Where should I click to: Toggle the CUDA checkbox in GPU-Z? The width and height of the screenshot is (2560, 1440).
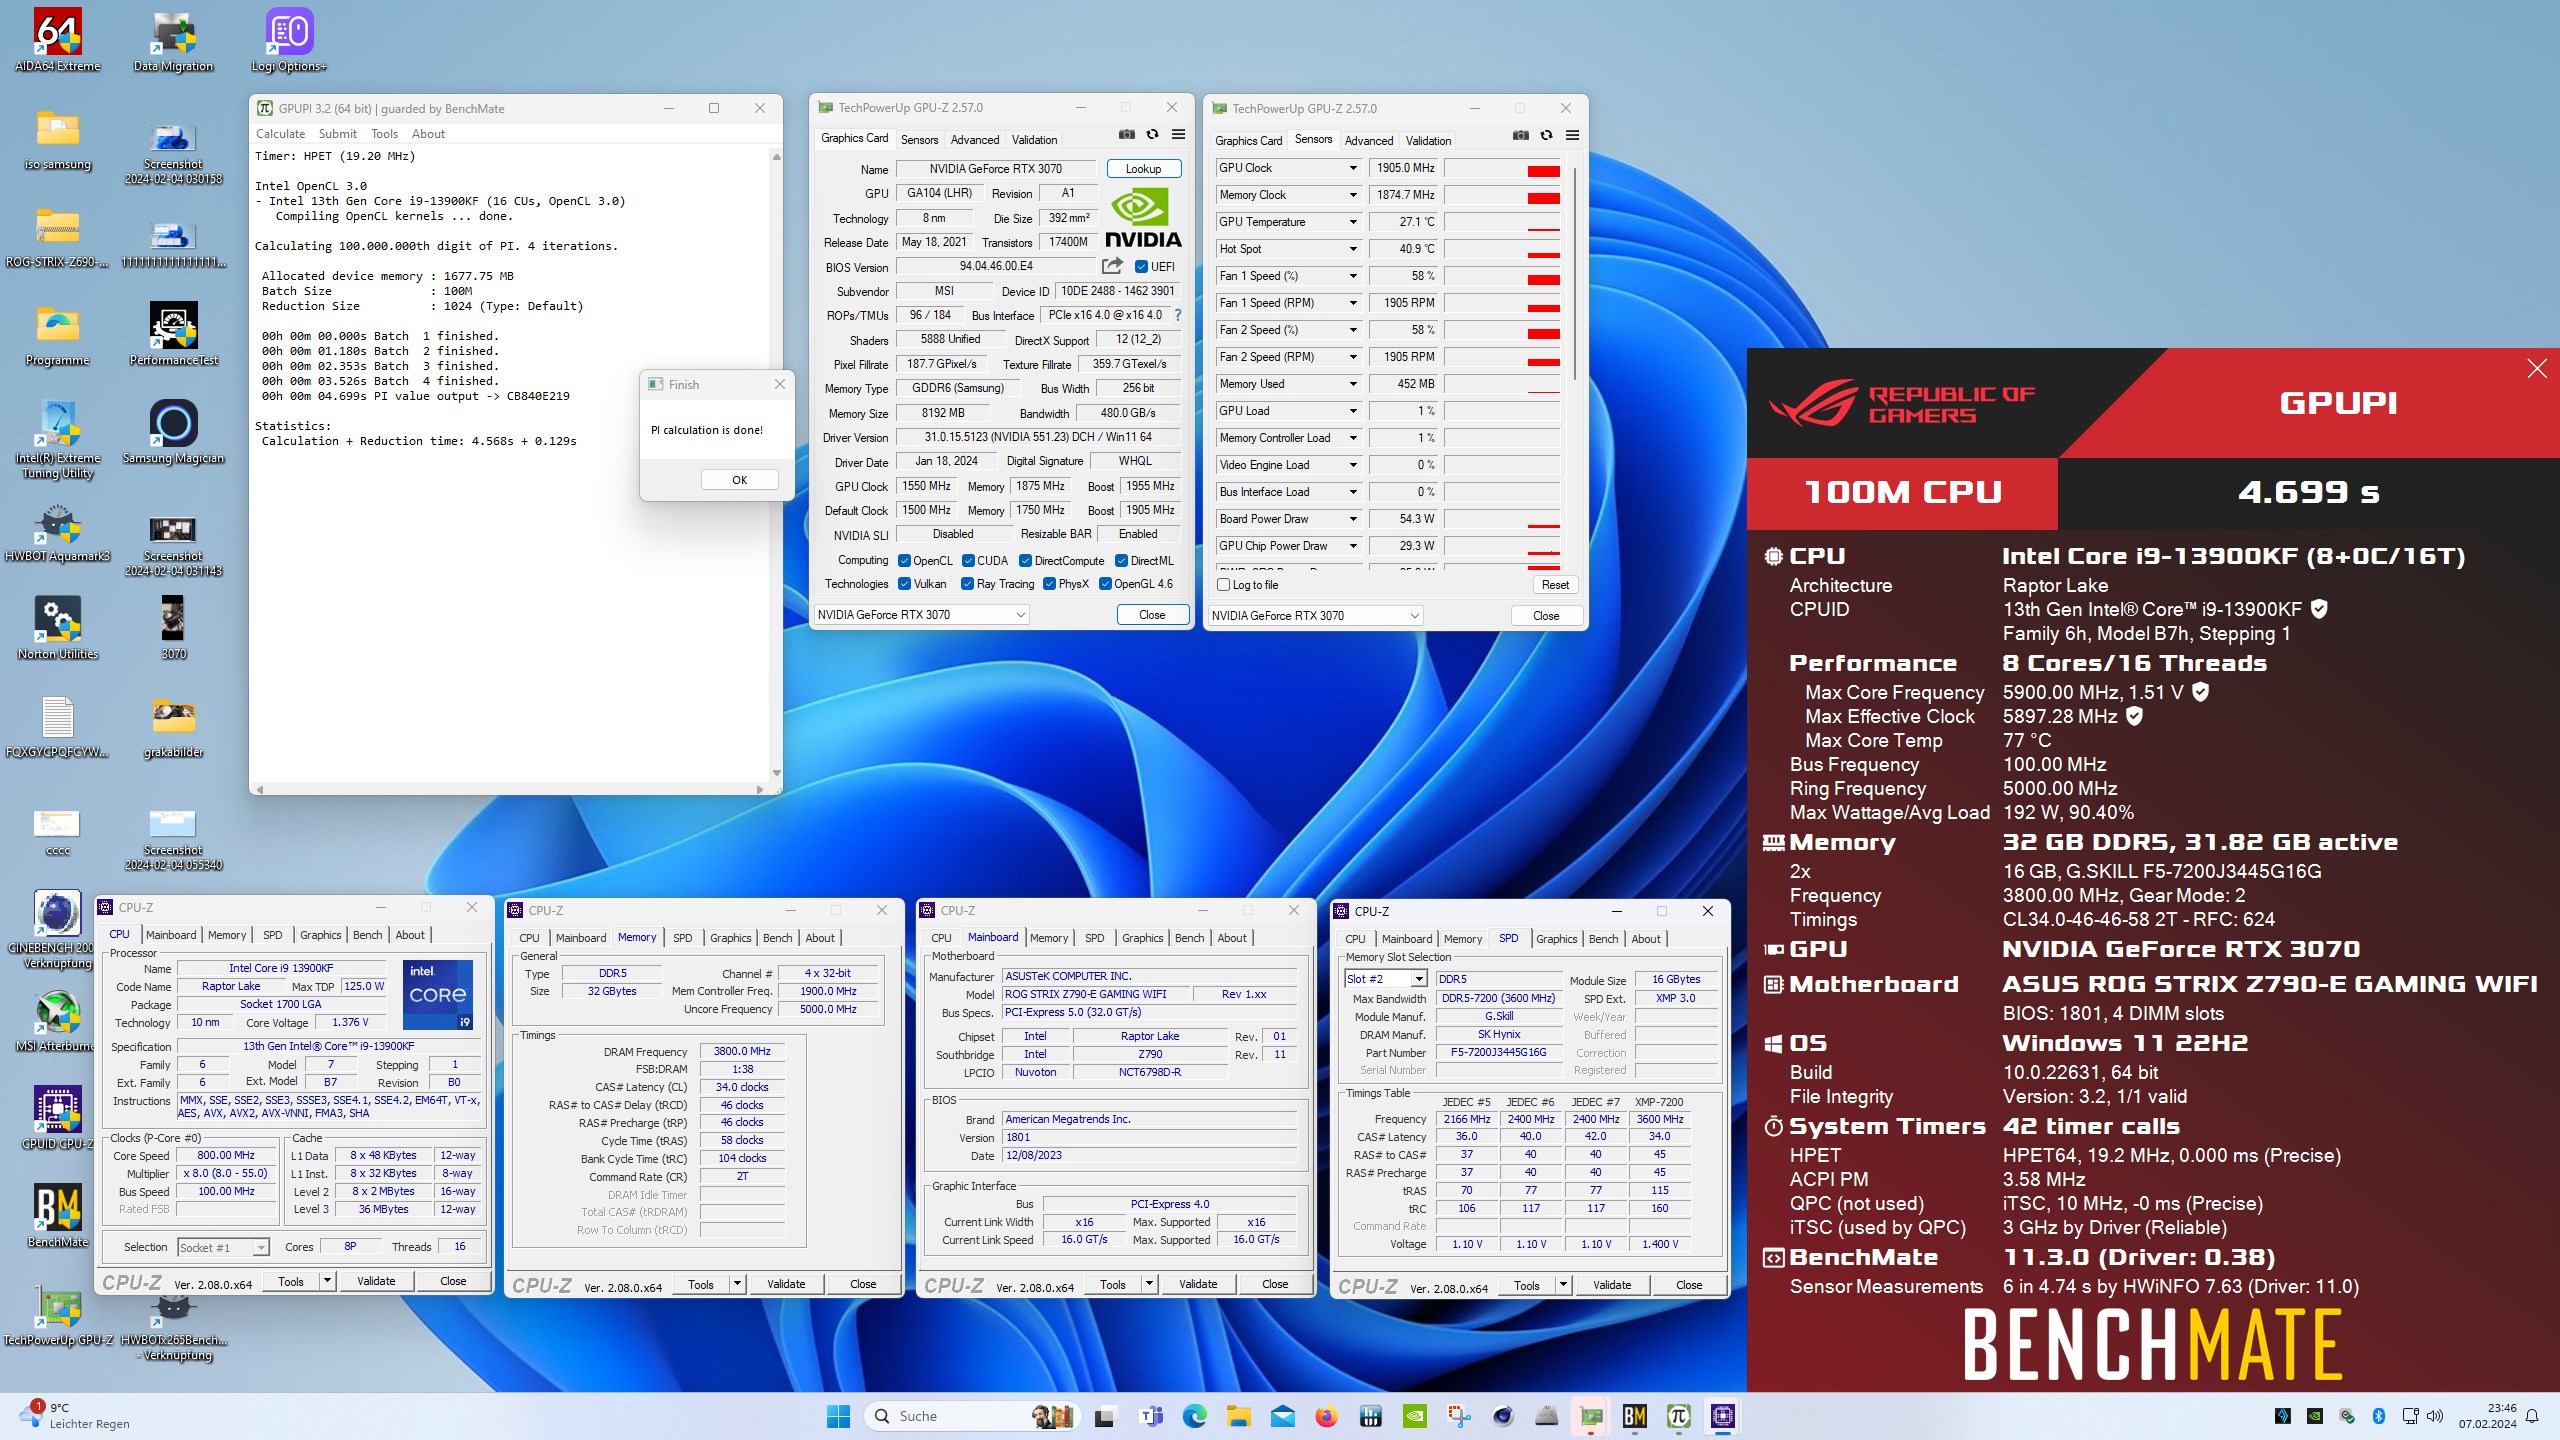[968, 561]
